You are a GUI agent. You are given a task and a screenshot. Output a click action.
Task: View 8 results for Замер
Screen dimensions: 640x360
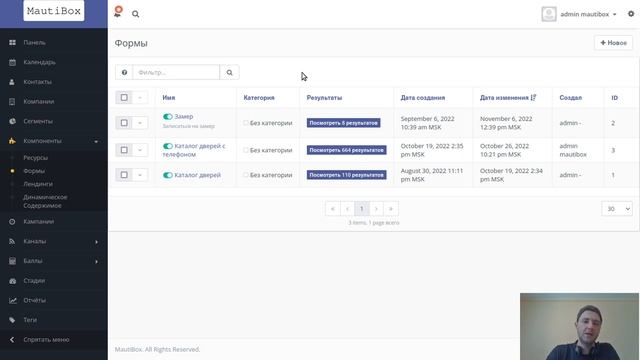343,123
